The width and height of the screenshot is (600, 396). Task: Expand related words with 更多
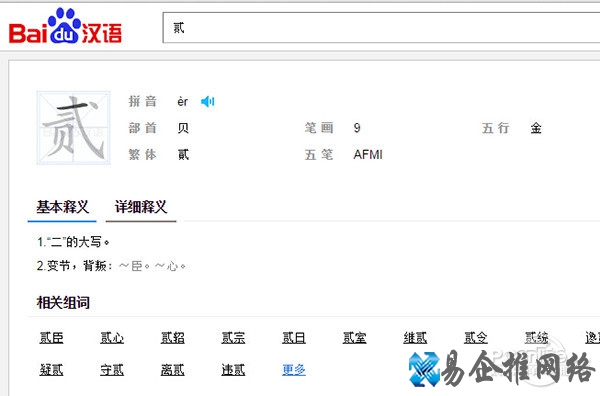click(x=294, y=370)
